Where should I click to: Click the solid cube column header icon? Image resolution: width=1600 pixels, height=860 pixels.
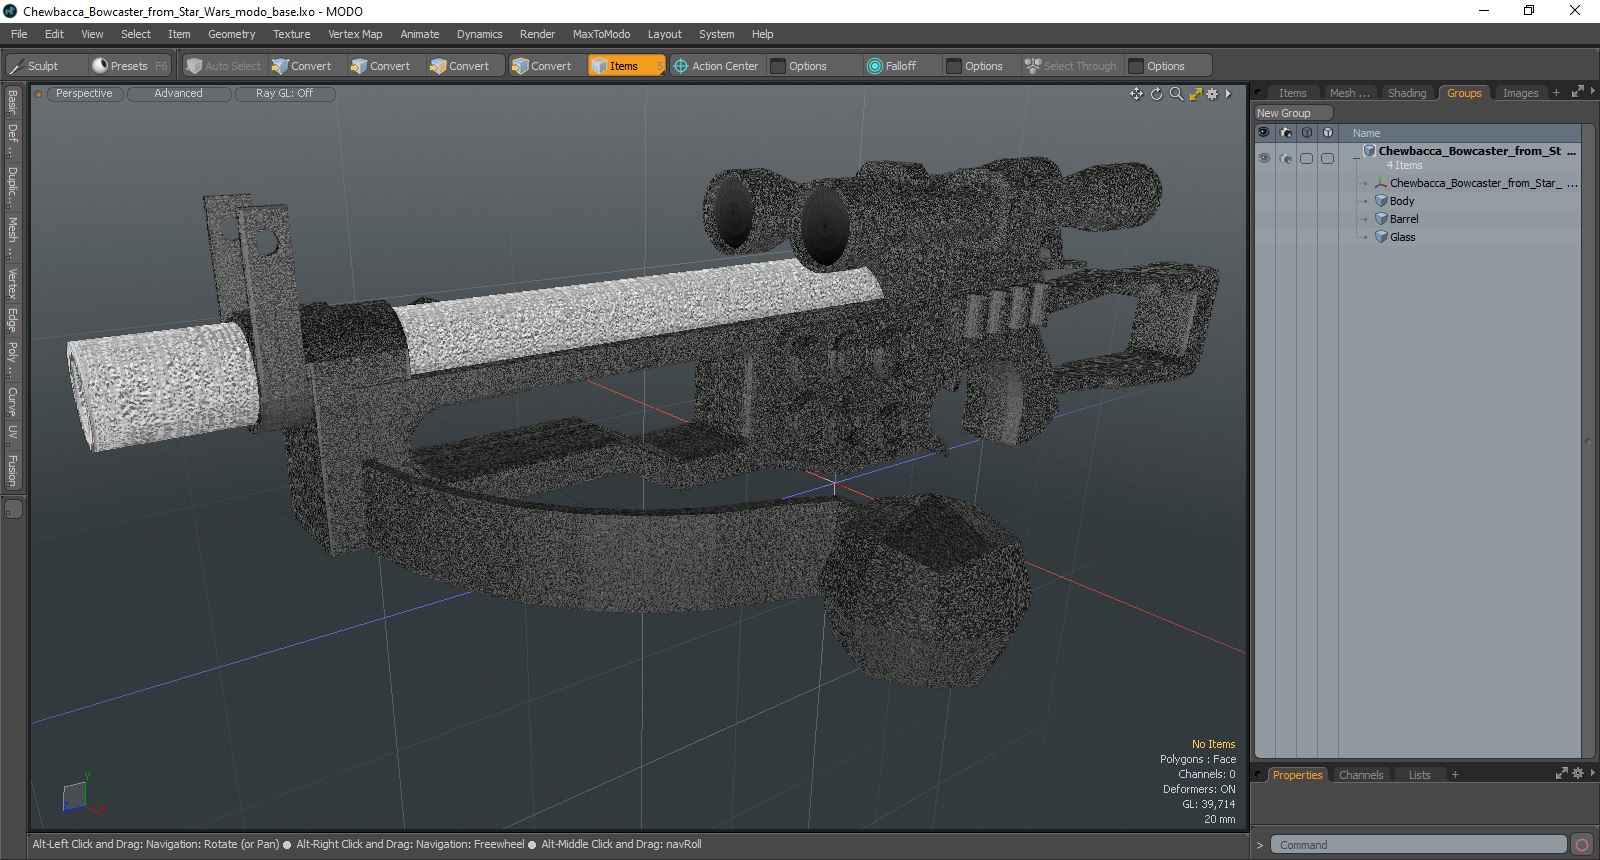(1328, 133)
